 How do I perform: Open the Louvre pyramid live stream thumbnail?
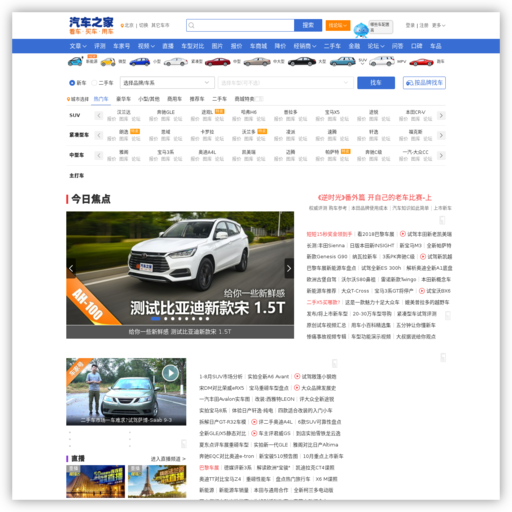pyautogui.click(x=96, y=481)
